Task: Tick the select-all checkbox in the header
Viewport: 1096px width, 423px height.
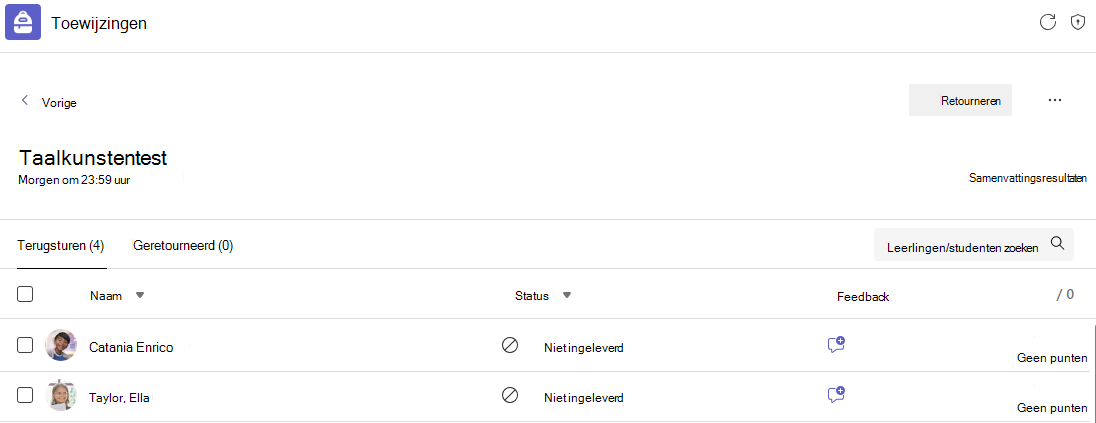Action: 25,294
